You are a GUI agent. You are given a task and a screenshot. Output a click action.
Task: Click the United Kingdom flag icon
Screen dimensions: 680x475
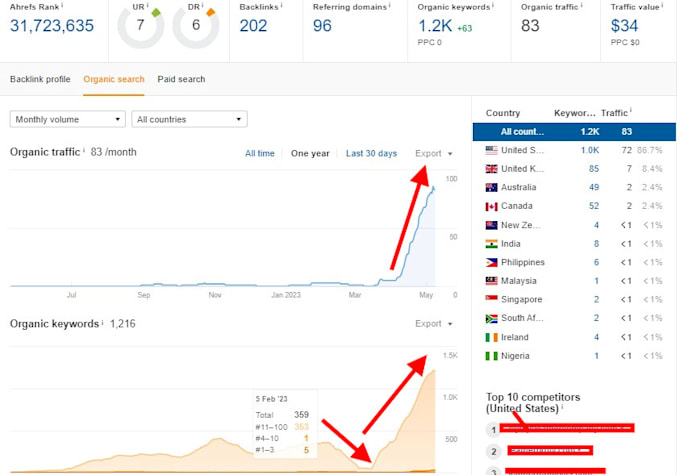click(491, 169)
